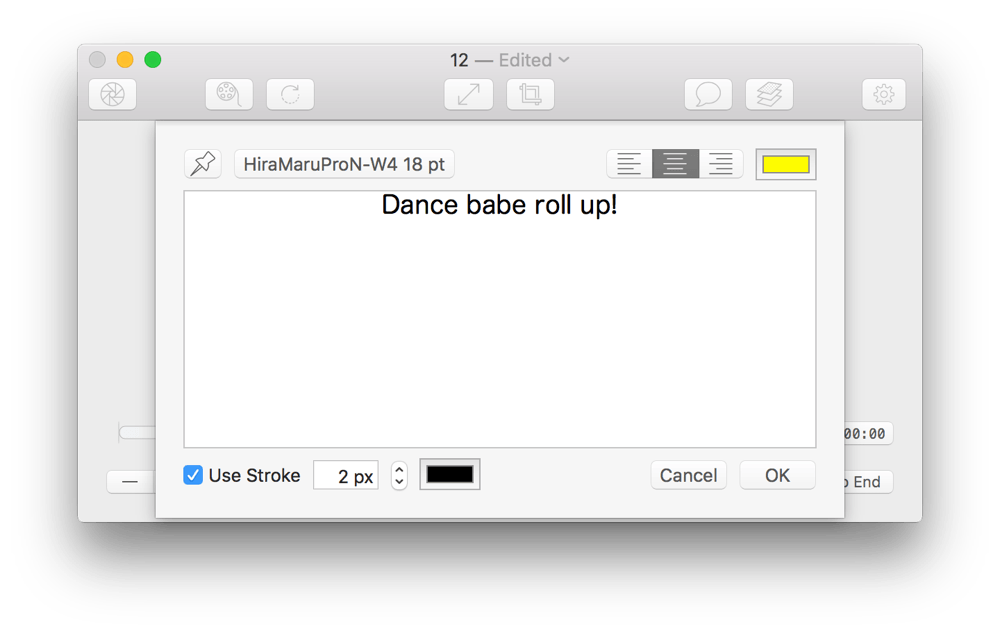Open the film reel recording tool
This screenshot has width=1000, height=633.
tap(229, 94)
